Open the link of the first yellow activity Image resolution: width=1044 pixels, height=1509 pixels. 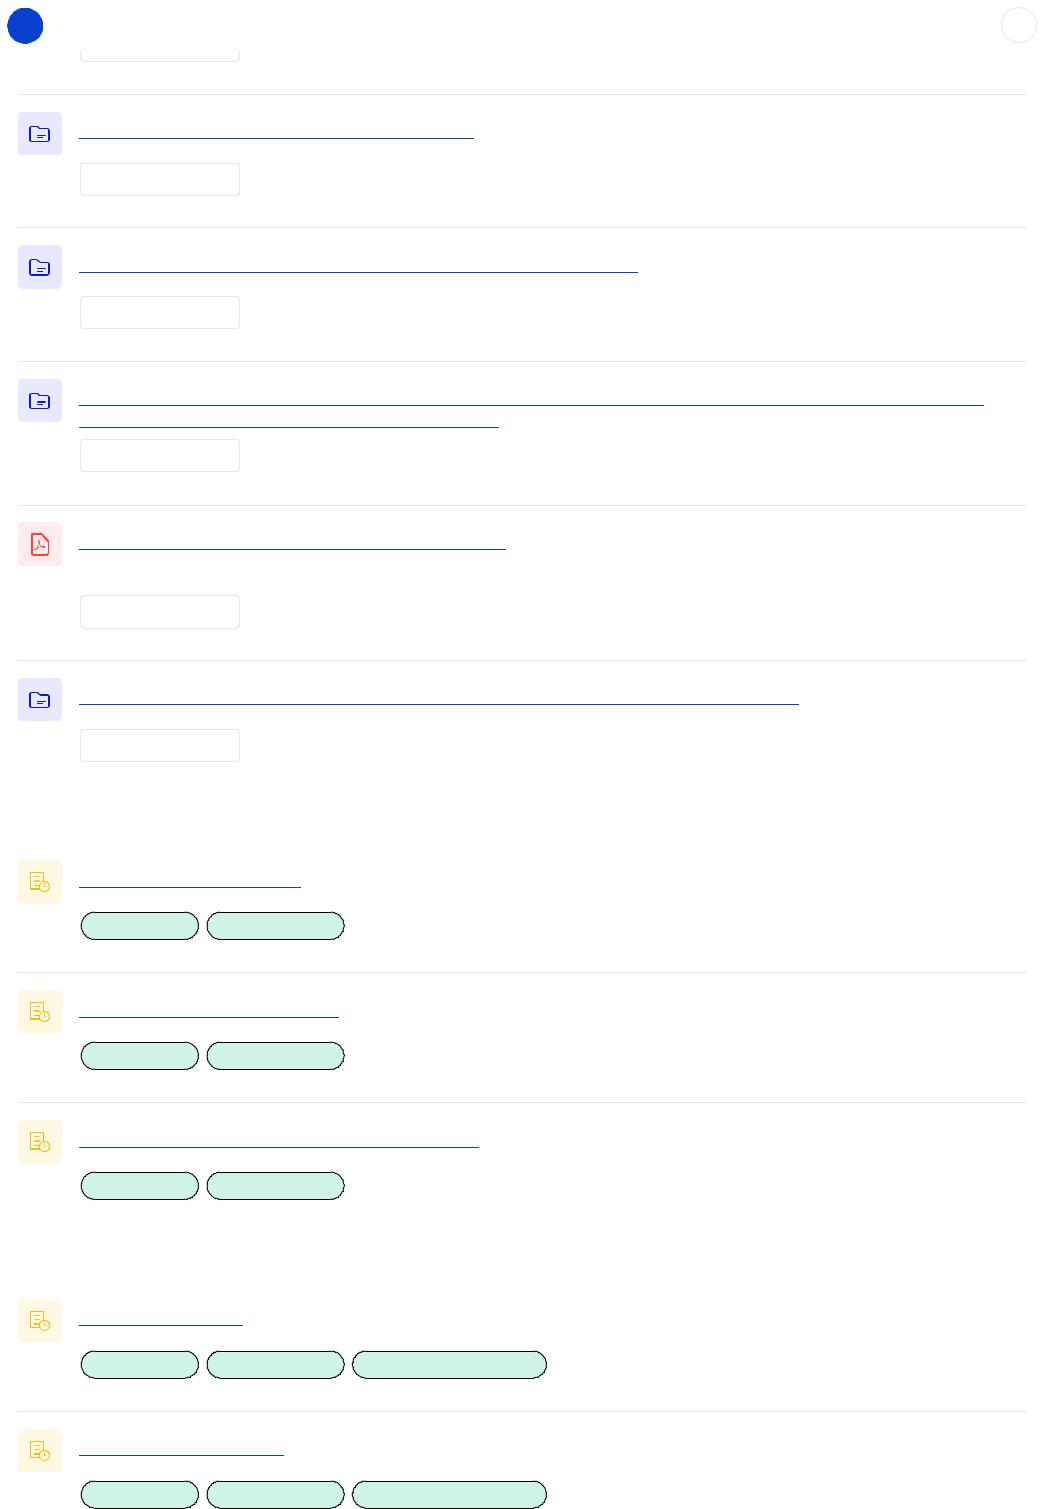coord(190,883)
